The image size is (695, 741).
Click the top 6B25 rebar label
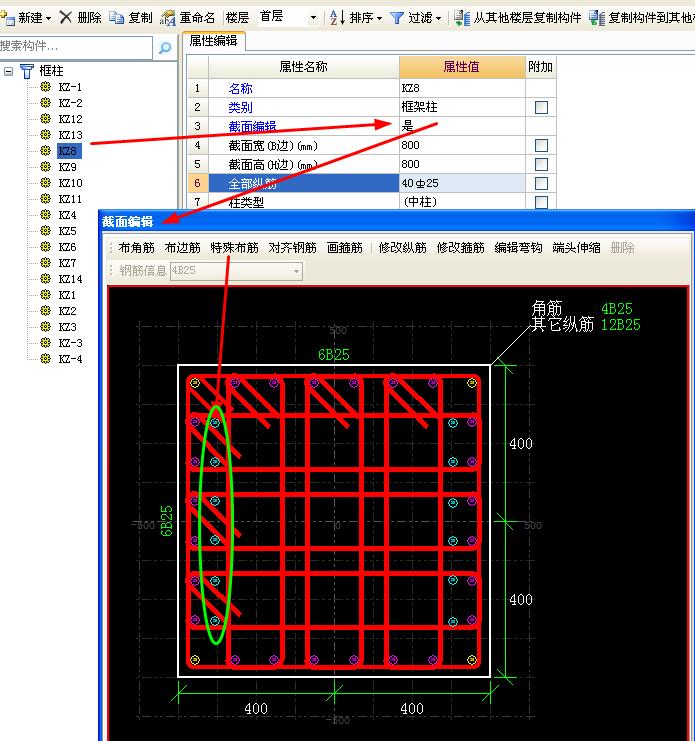coord(334,354)
